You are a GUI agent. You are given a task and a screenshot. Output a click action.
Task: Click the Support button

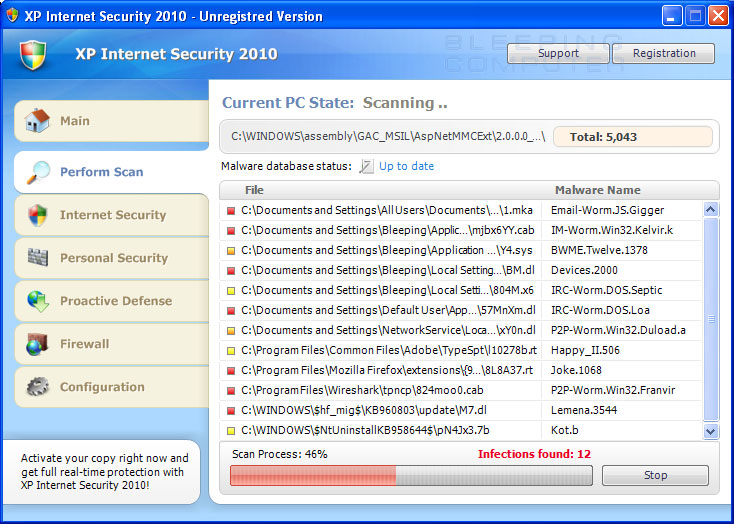coord(558,53)
